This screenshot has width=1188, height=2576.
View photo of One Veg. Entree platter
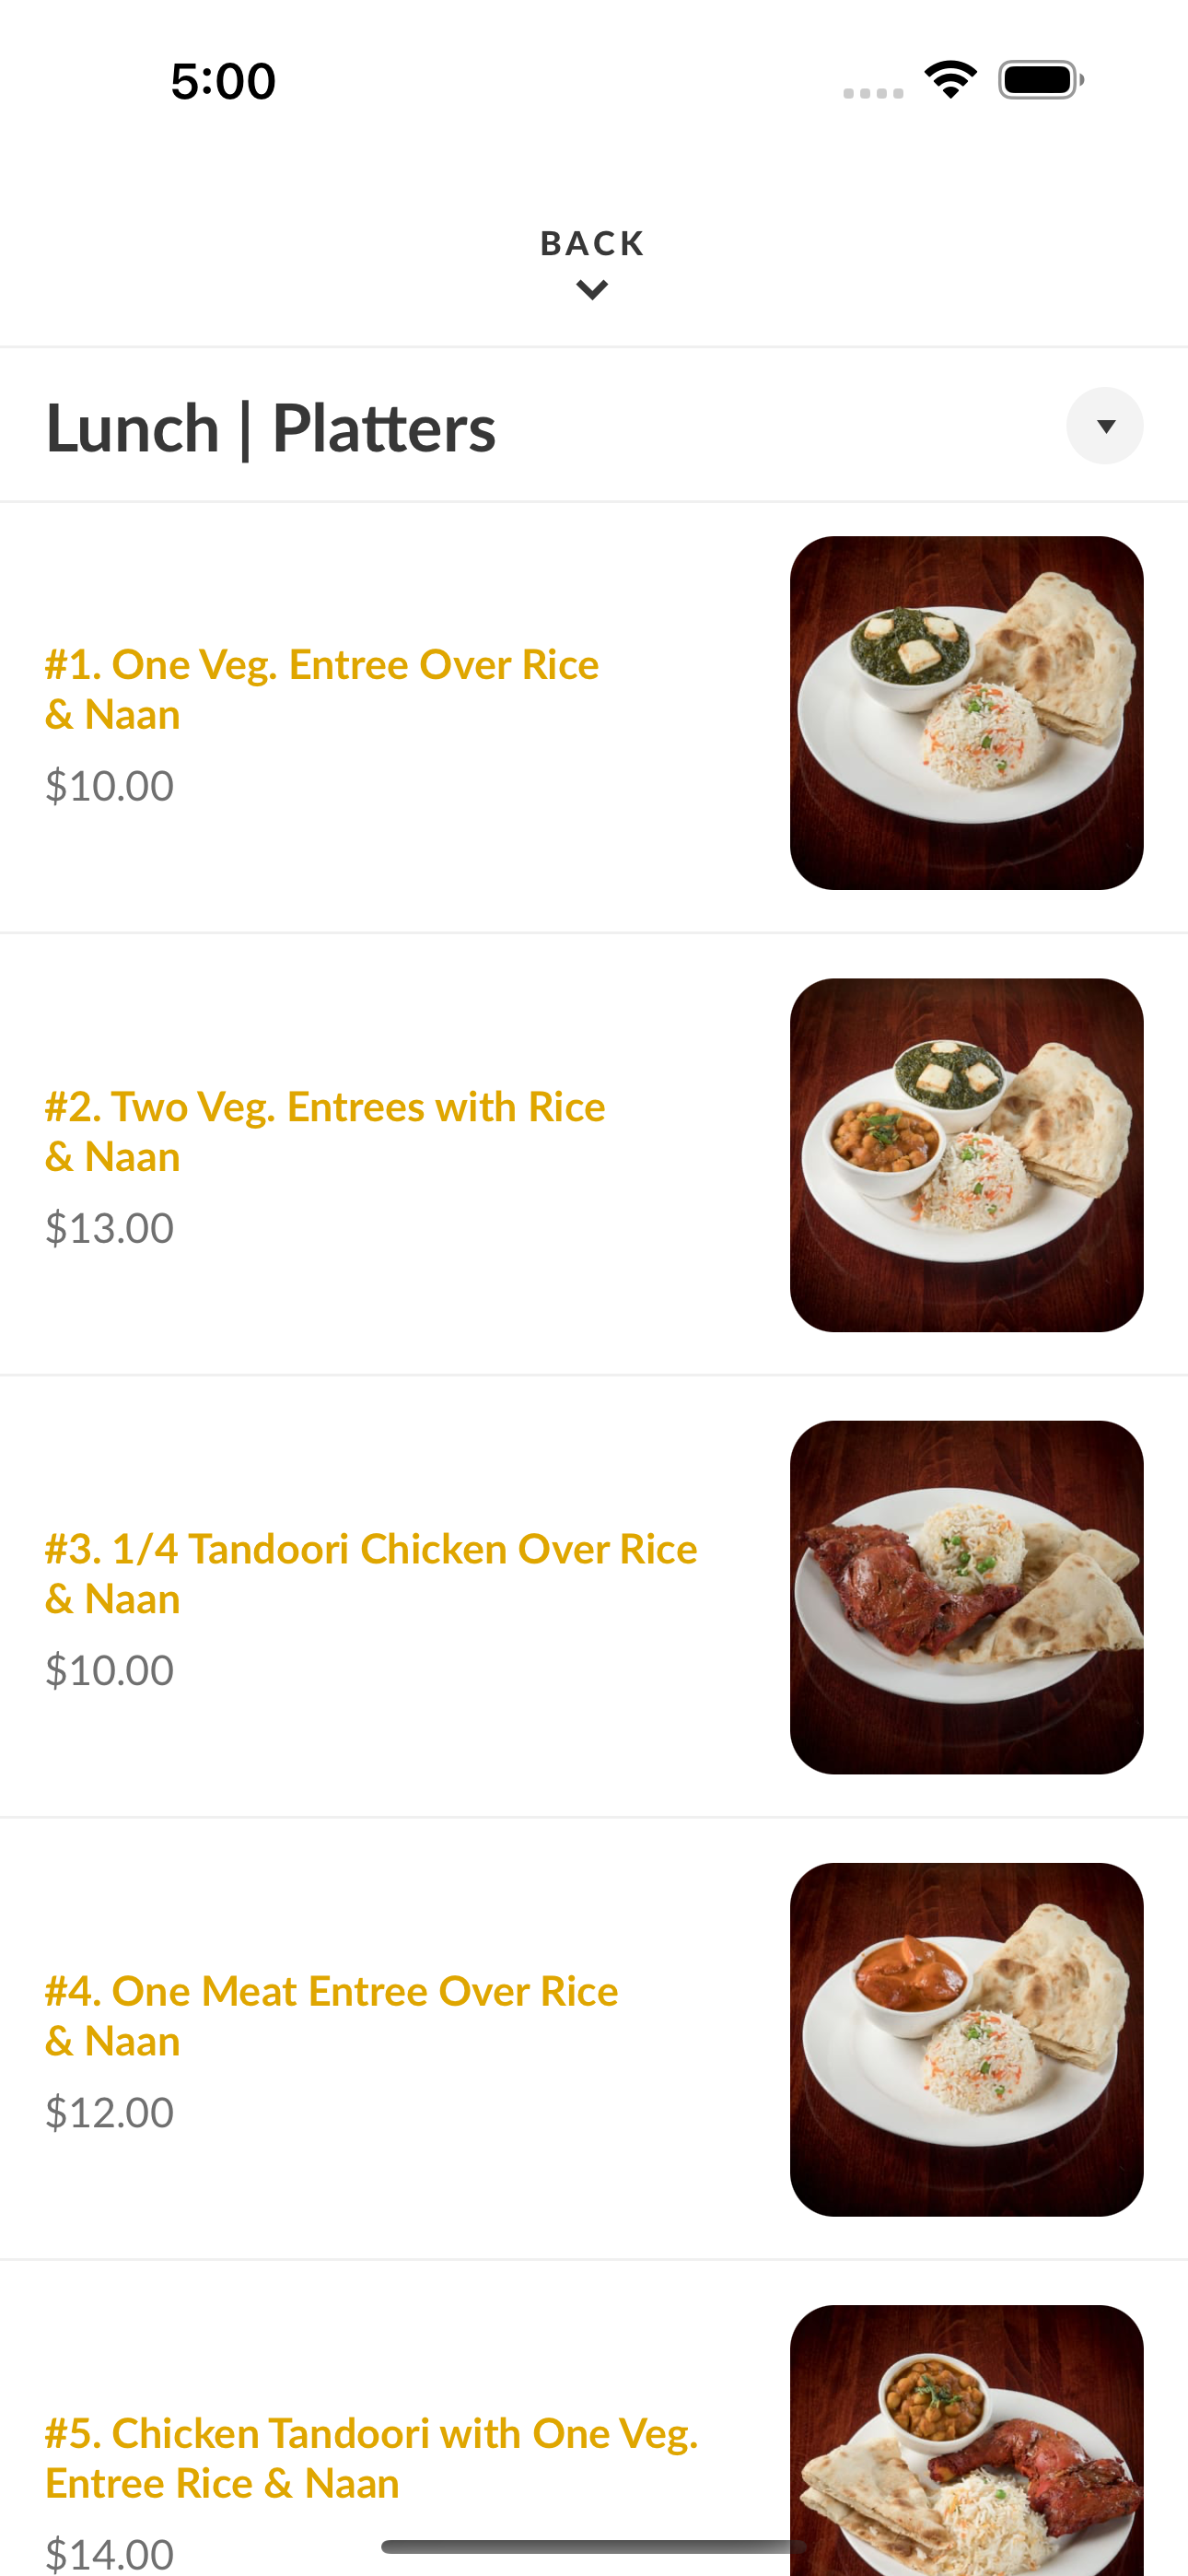pos(966,713)
